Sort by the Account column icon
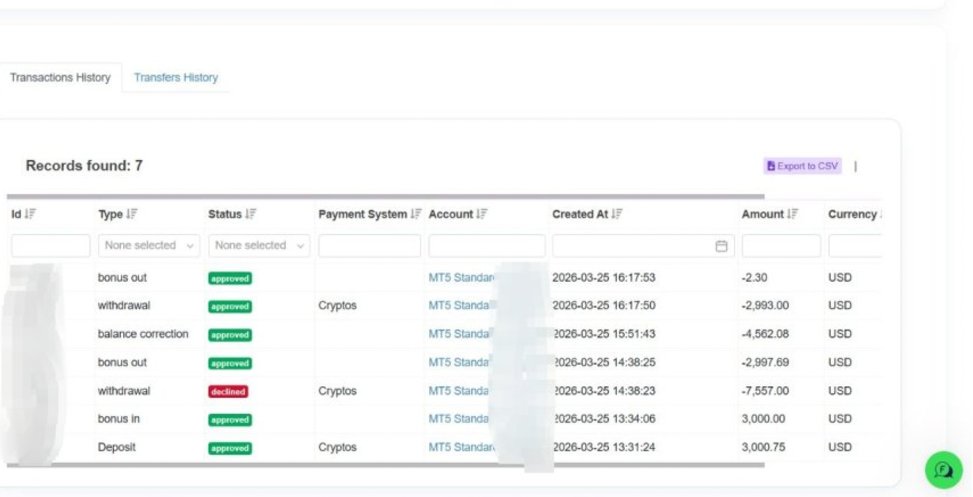This screenshot has width=973, height=497. [482, 214]
